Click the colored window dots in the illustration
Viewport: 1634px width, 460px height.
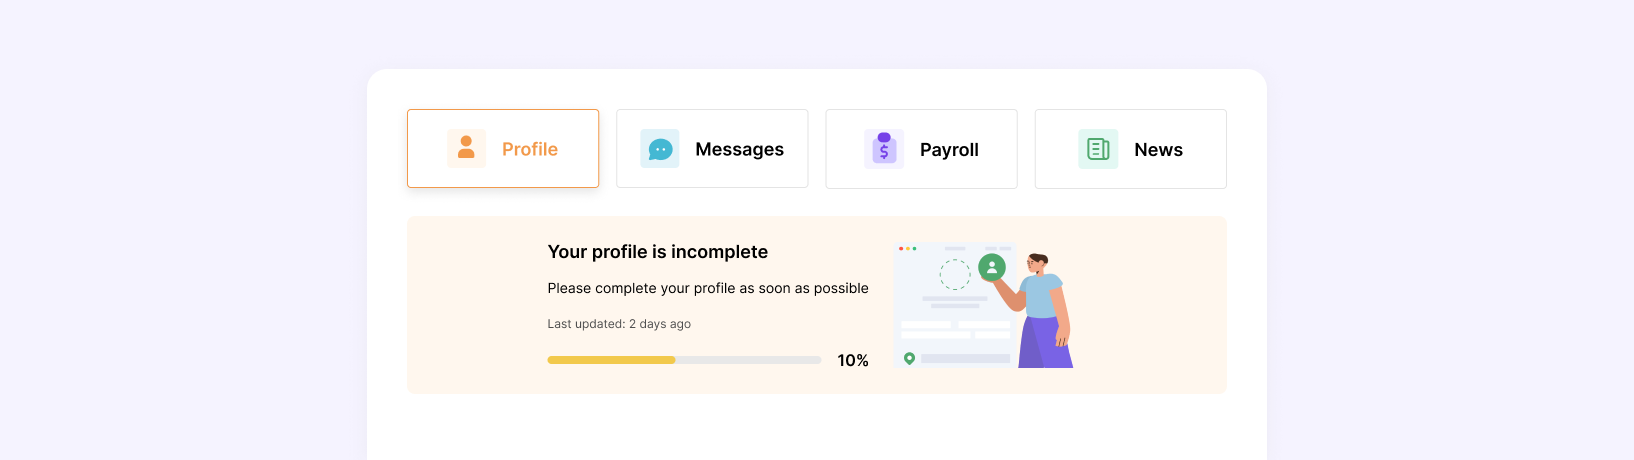[x=907, y=248]
